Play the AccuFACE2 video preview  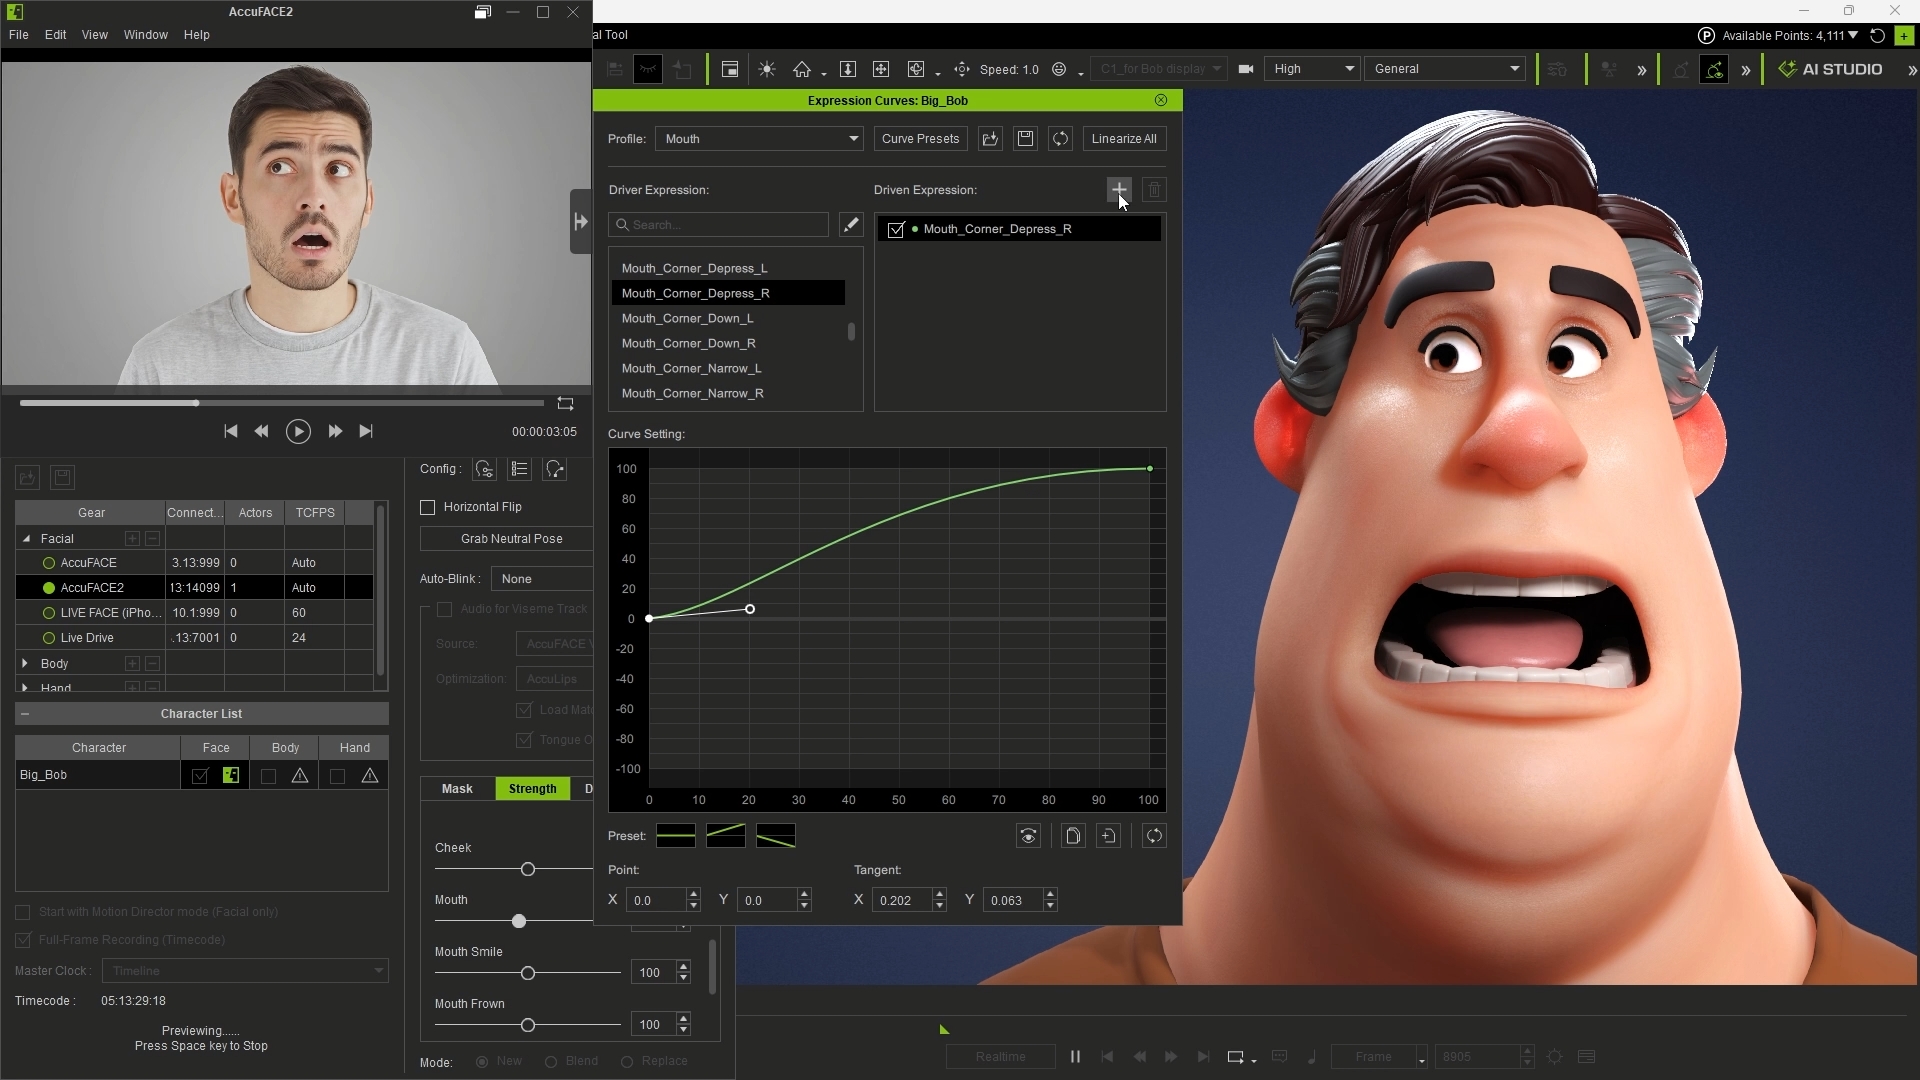click(298, 431)
